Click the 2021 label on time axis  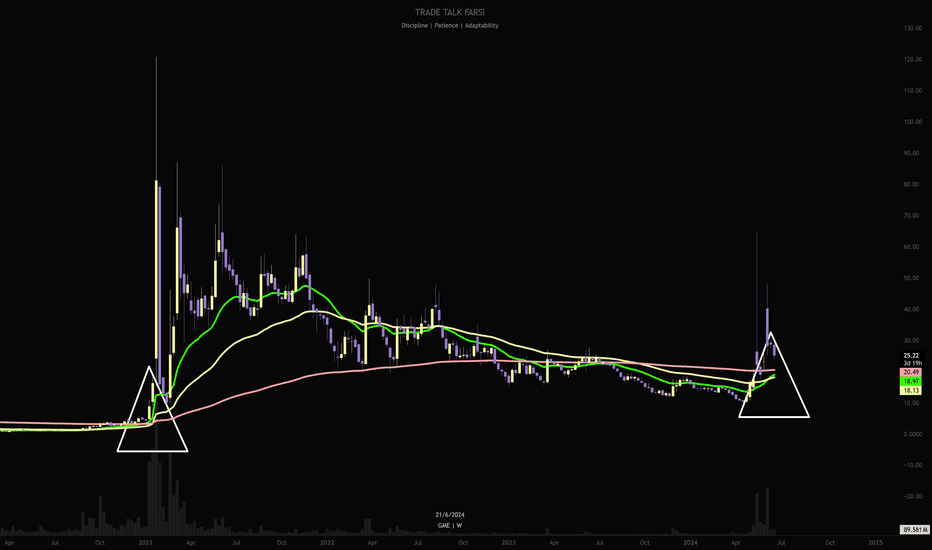(x=146, y=543)
